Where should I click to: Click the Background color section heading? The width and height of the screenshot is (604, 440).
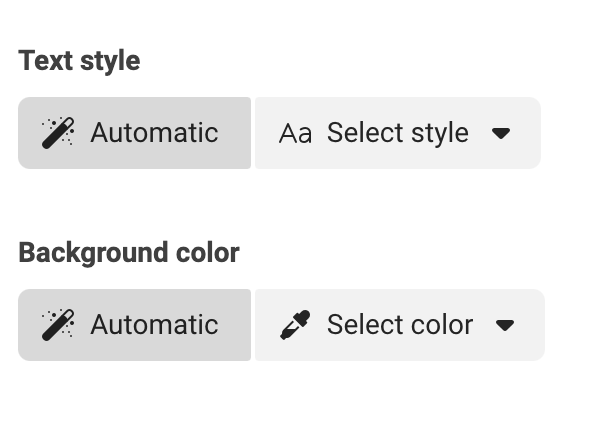[x=129, y=253]
